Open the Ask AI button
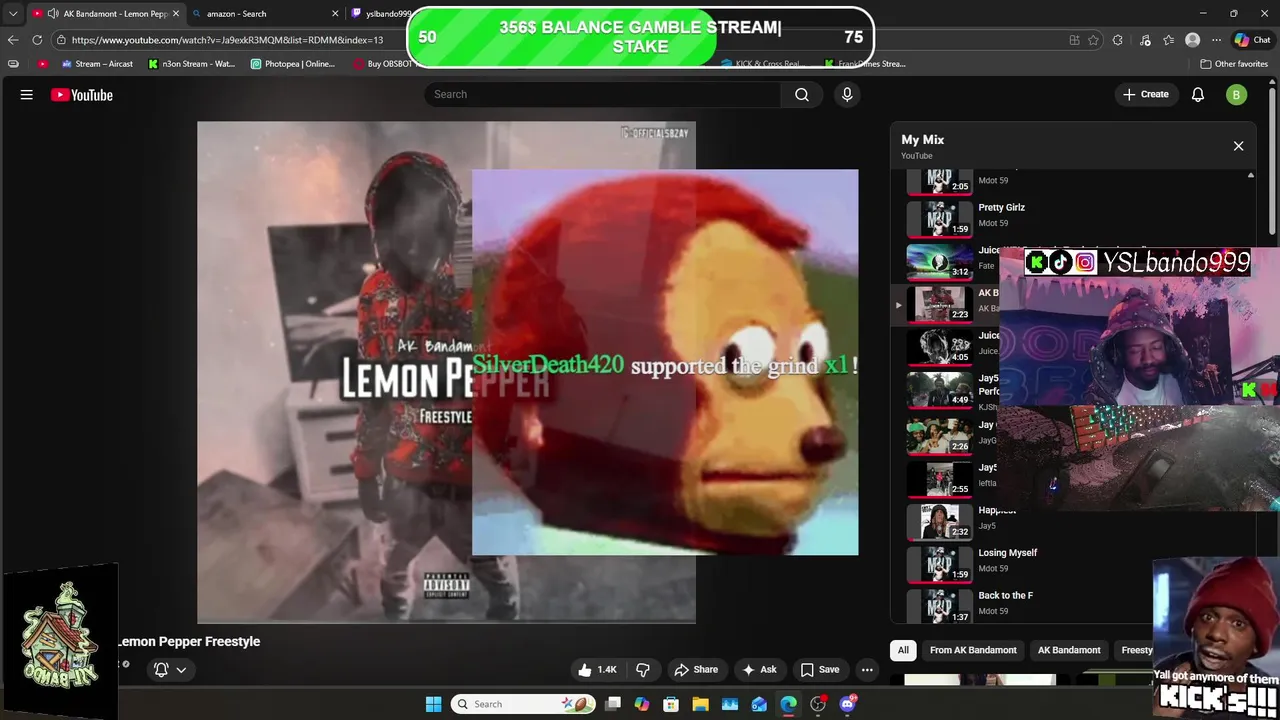Screen dimensions: 1280x720 tap(759, 669)
